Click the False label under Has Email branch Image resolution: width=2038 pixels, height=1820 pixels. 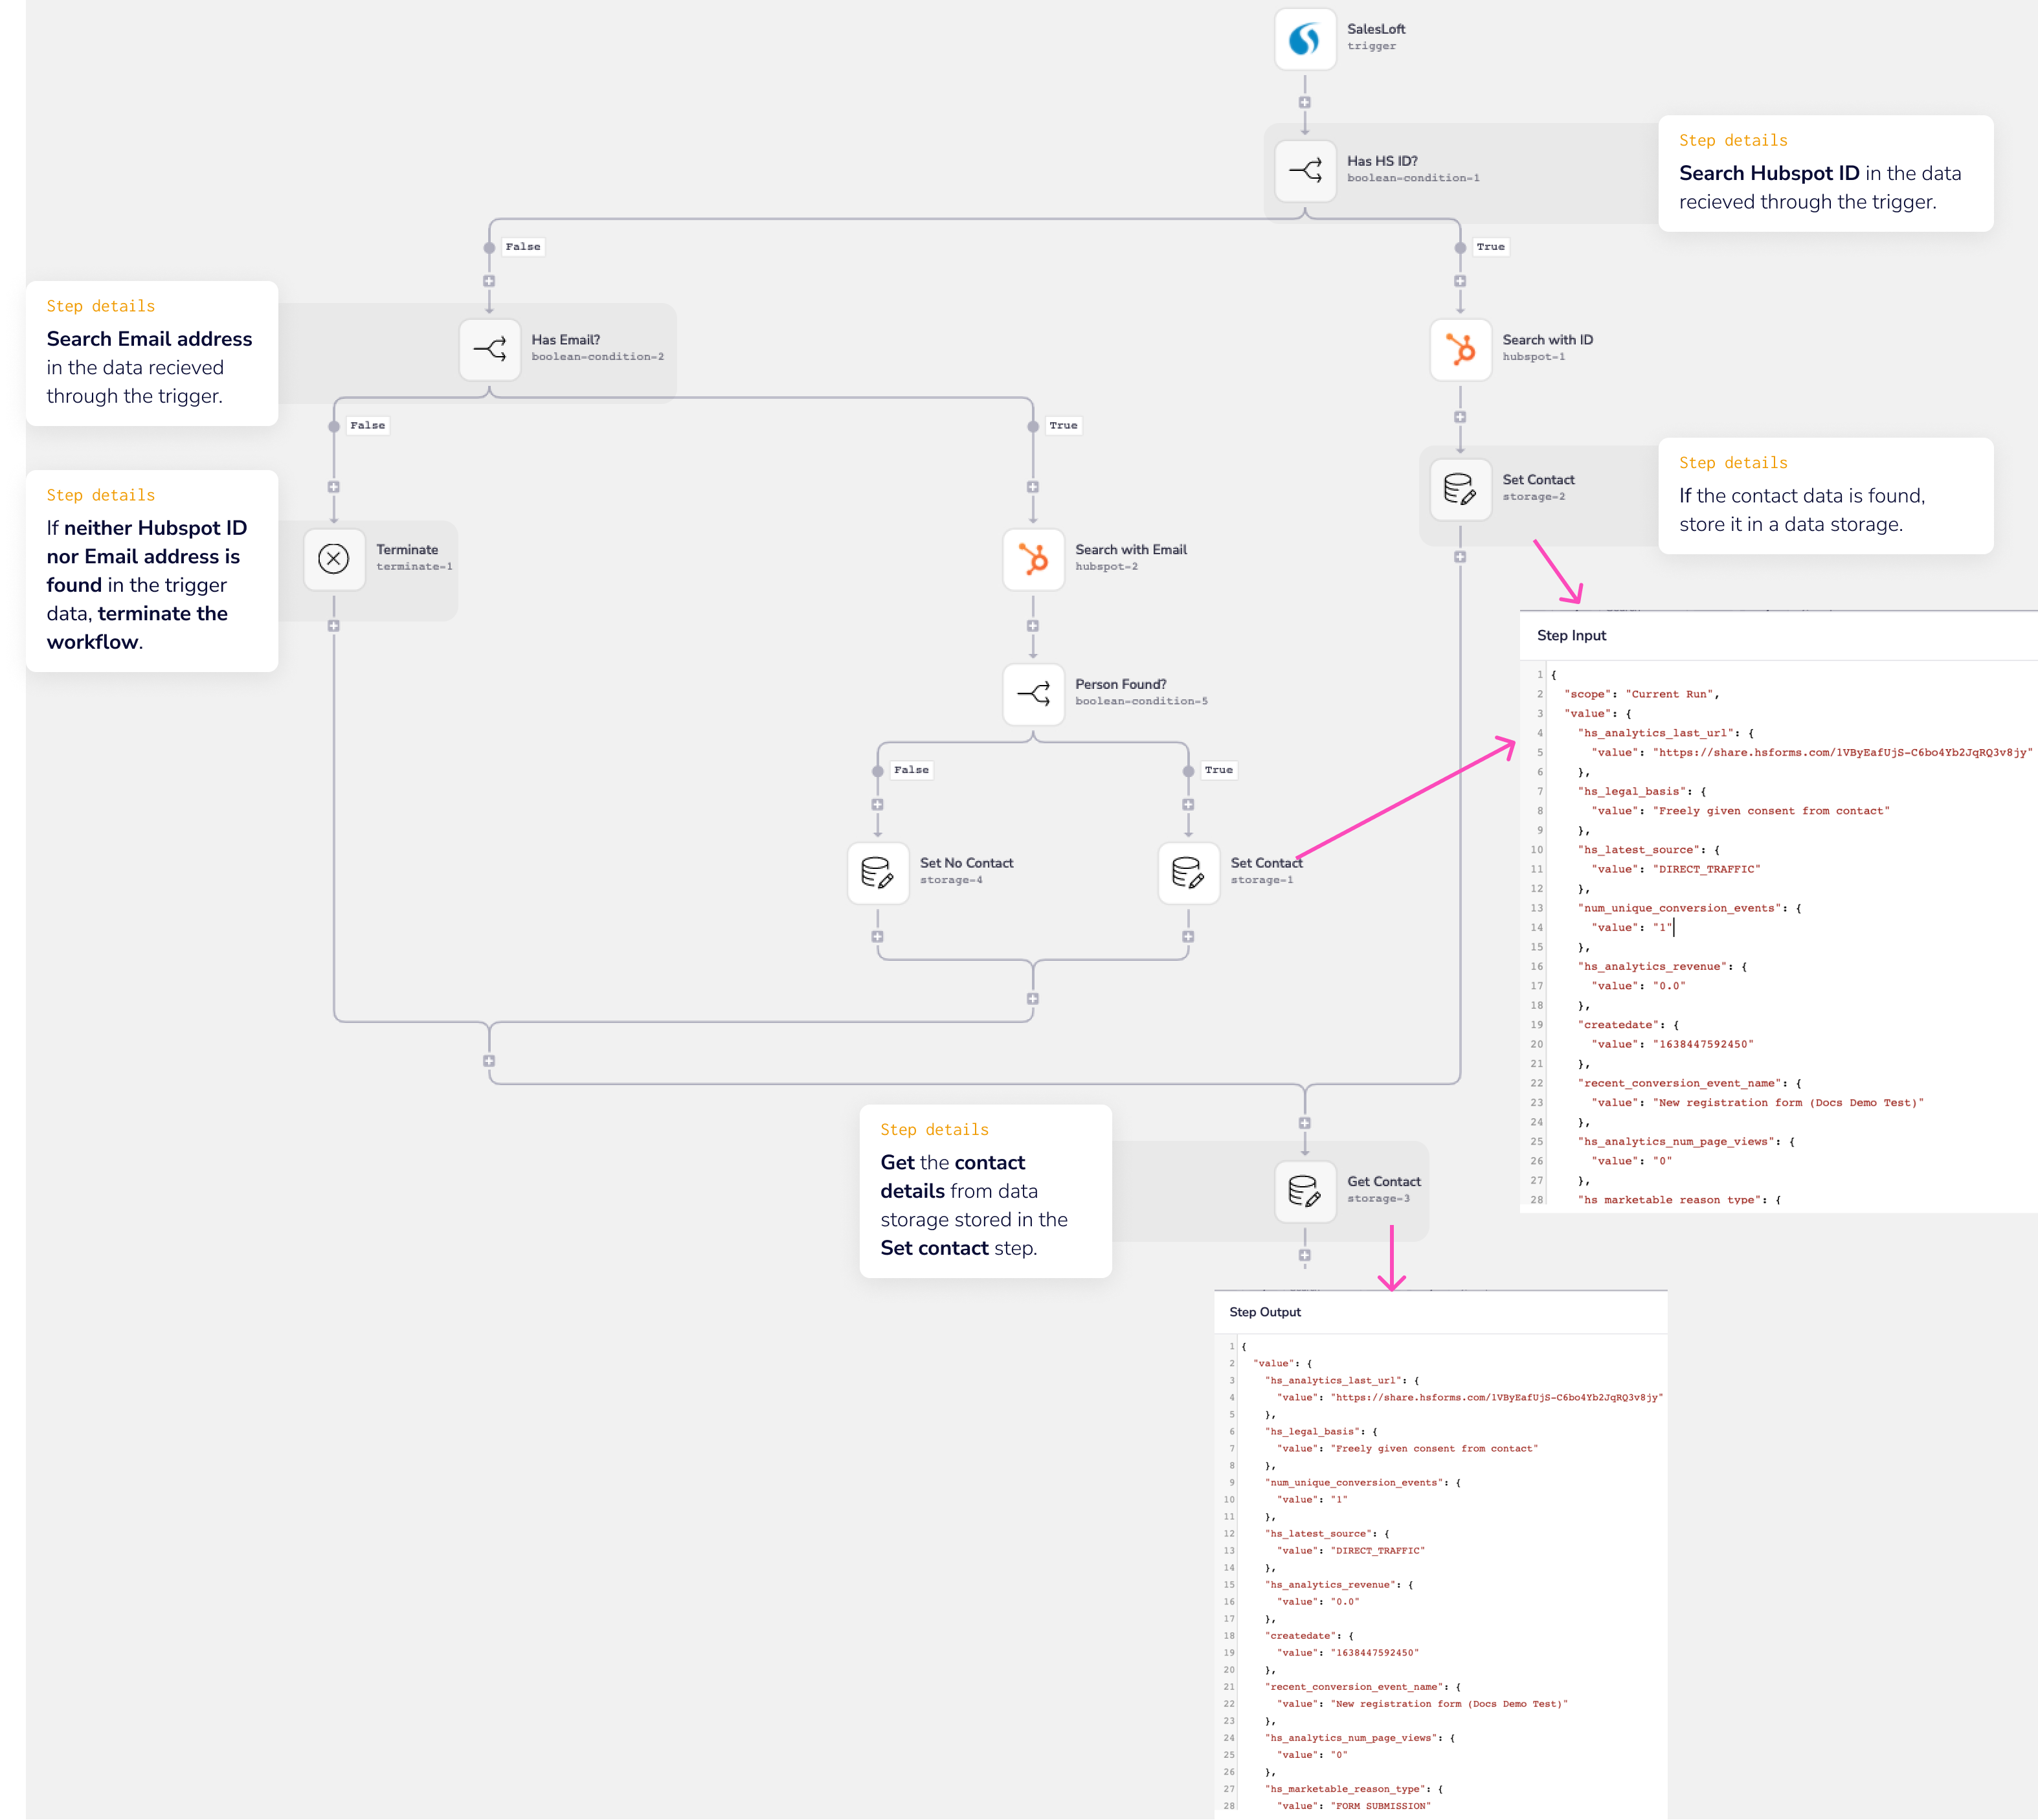click(x=367, y=425)
